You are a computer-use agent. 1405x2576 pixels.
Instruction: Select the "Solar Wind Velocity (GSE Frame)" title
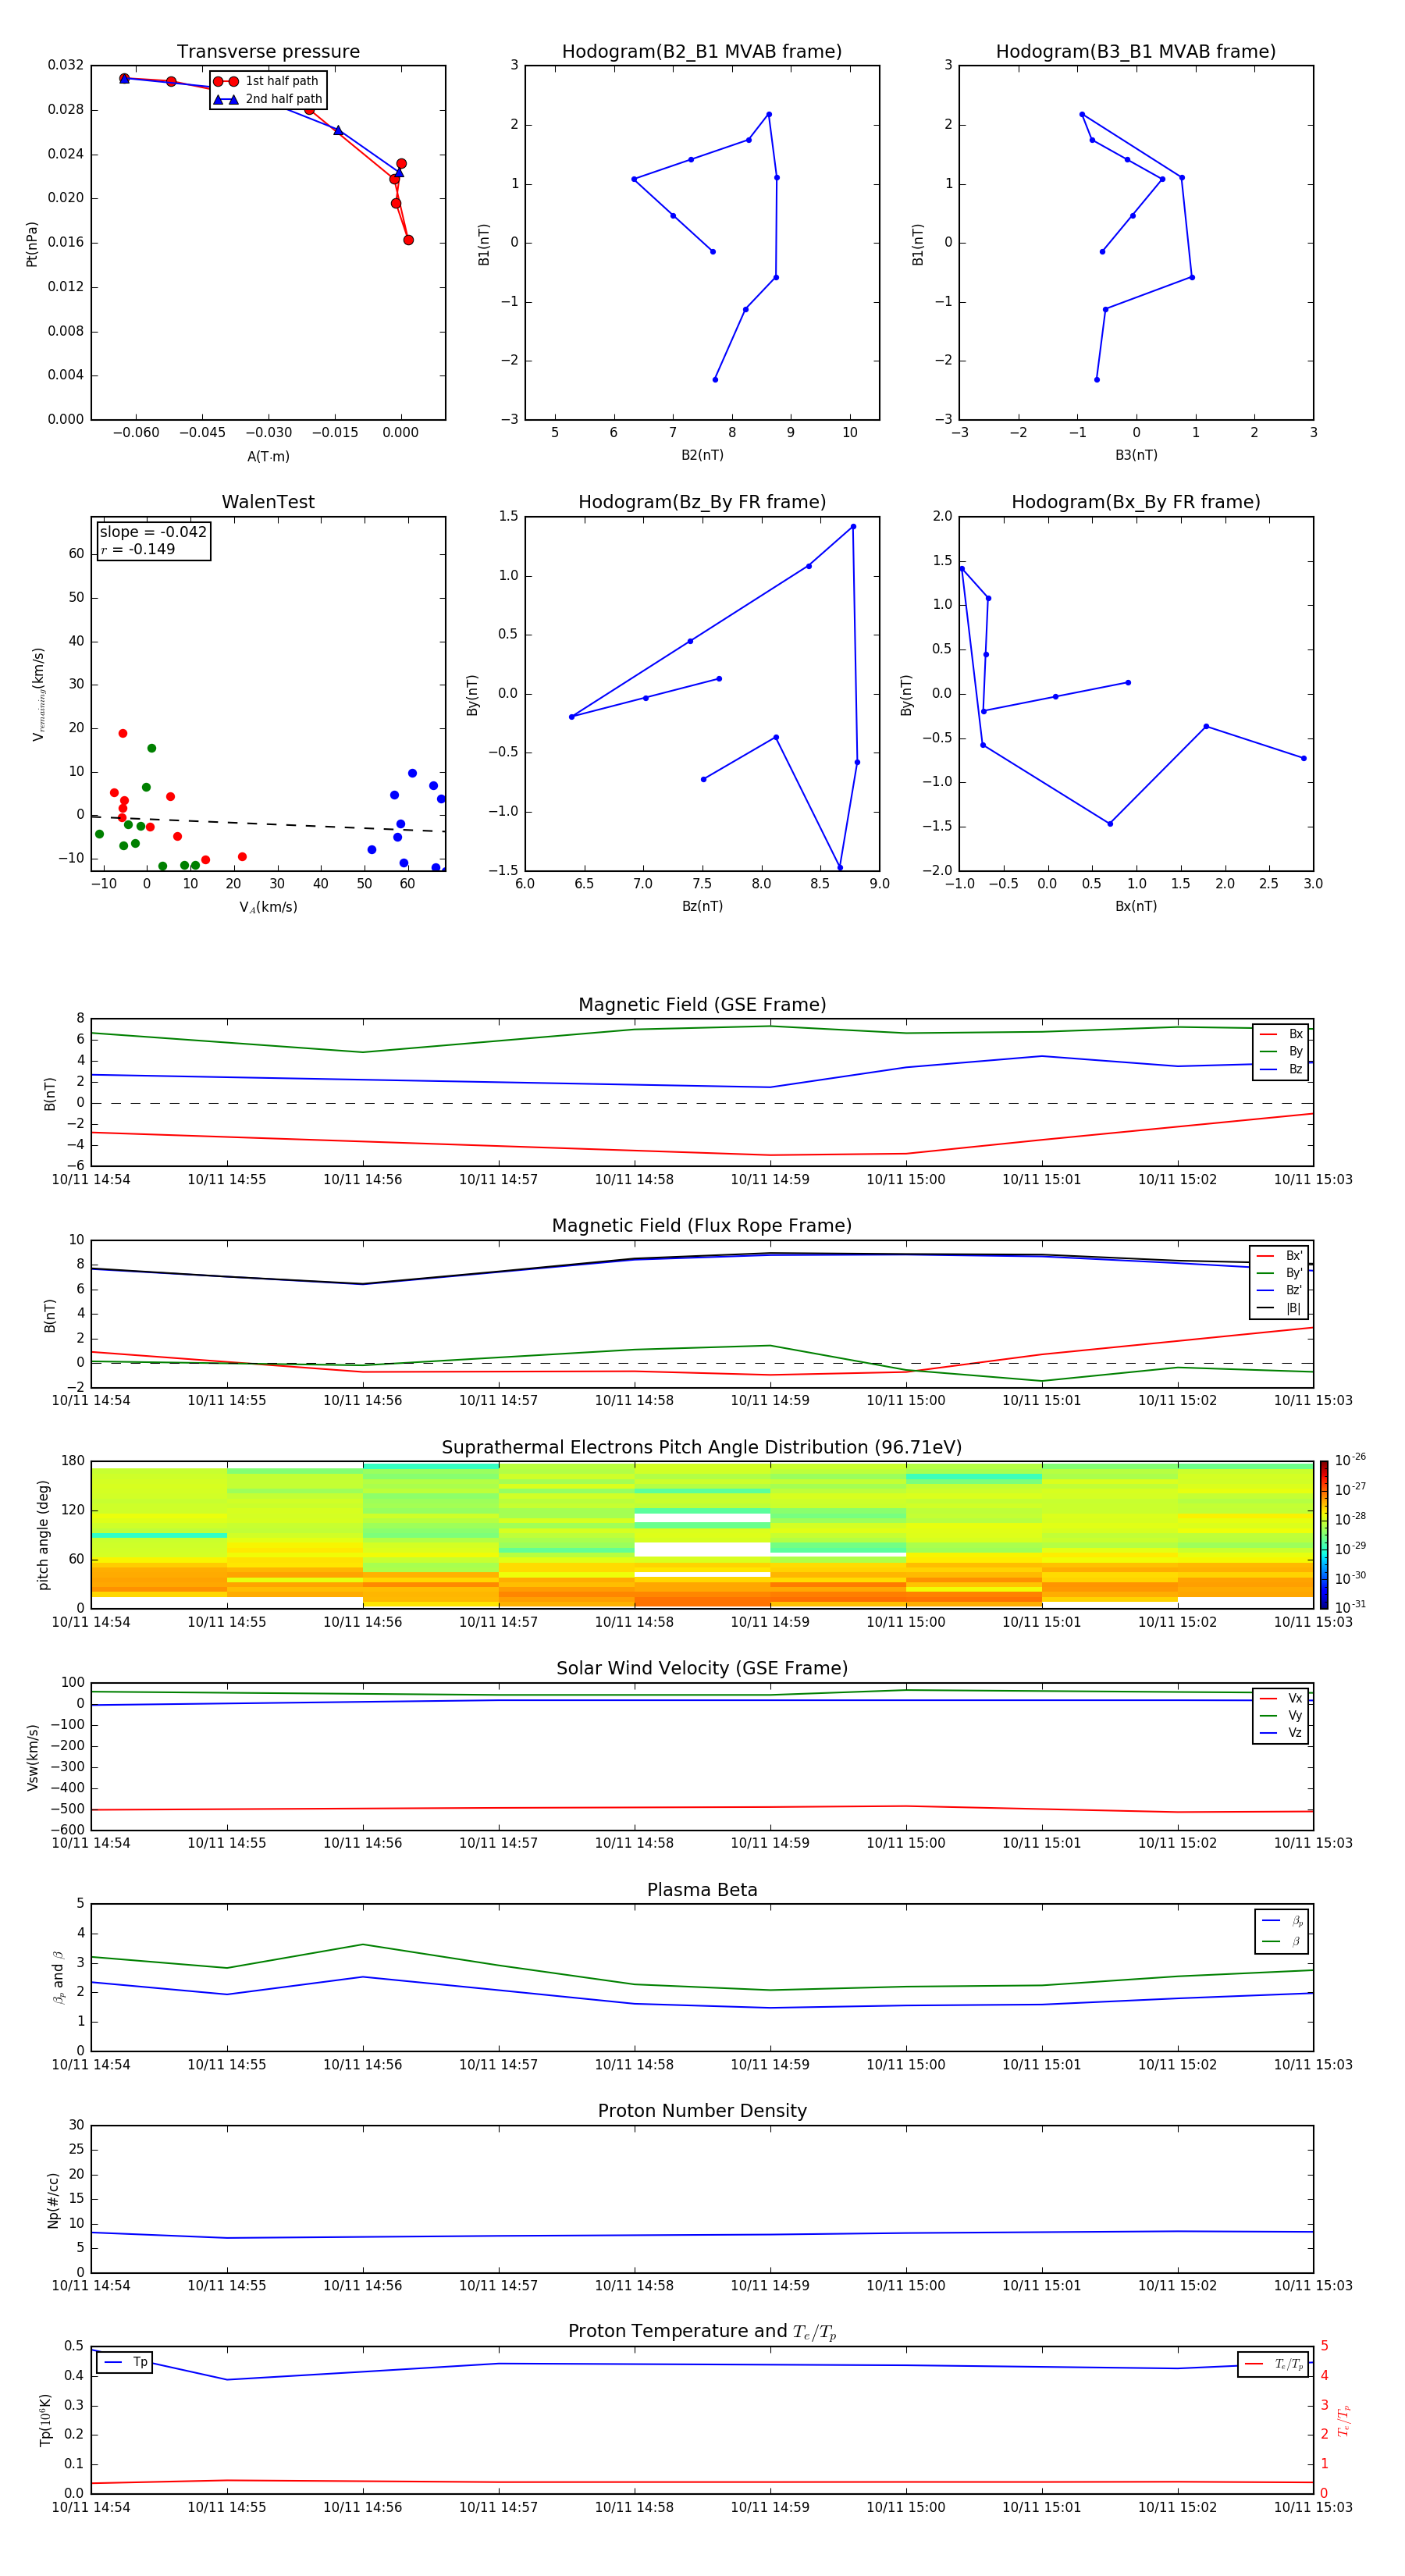click(x=702, y=1668)
